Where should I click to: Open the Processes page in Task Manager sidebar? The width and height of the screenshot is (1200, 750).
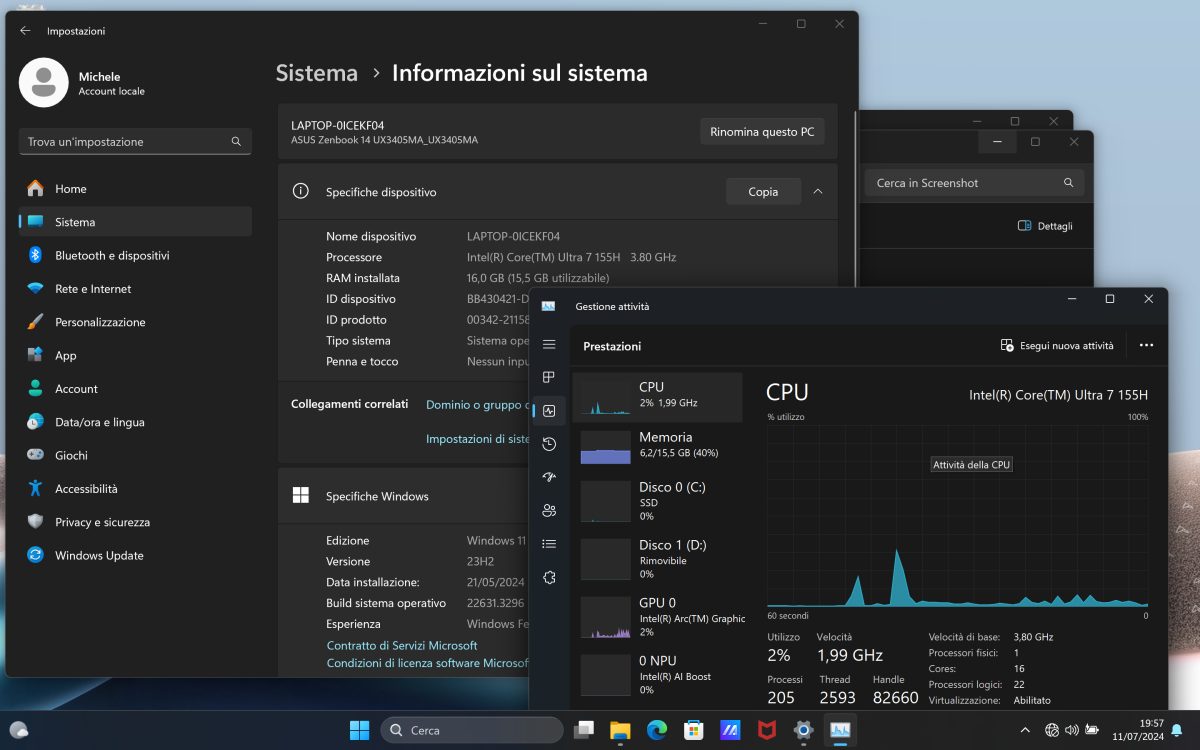click(549, 377)
